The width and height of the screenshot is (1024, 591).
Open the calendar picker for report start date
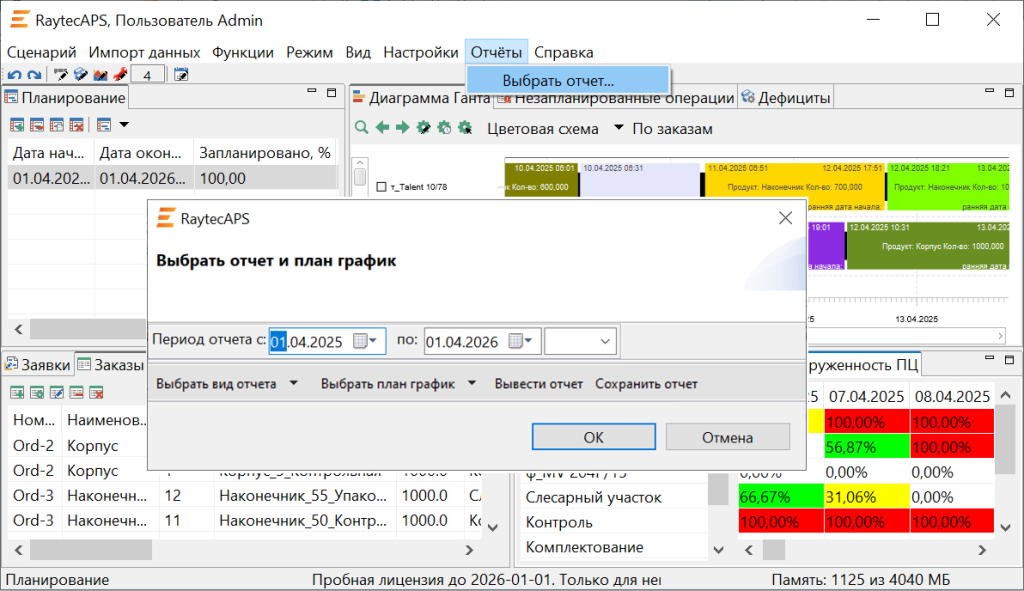click(x=364, y=341)
